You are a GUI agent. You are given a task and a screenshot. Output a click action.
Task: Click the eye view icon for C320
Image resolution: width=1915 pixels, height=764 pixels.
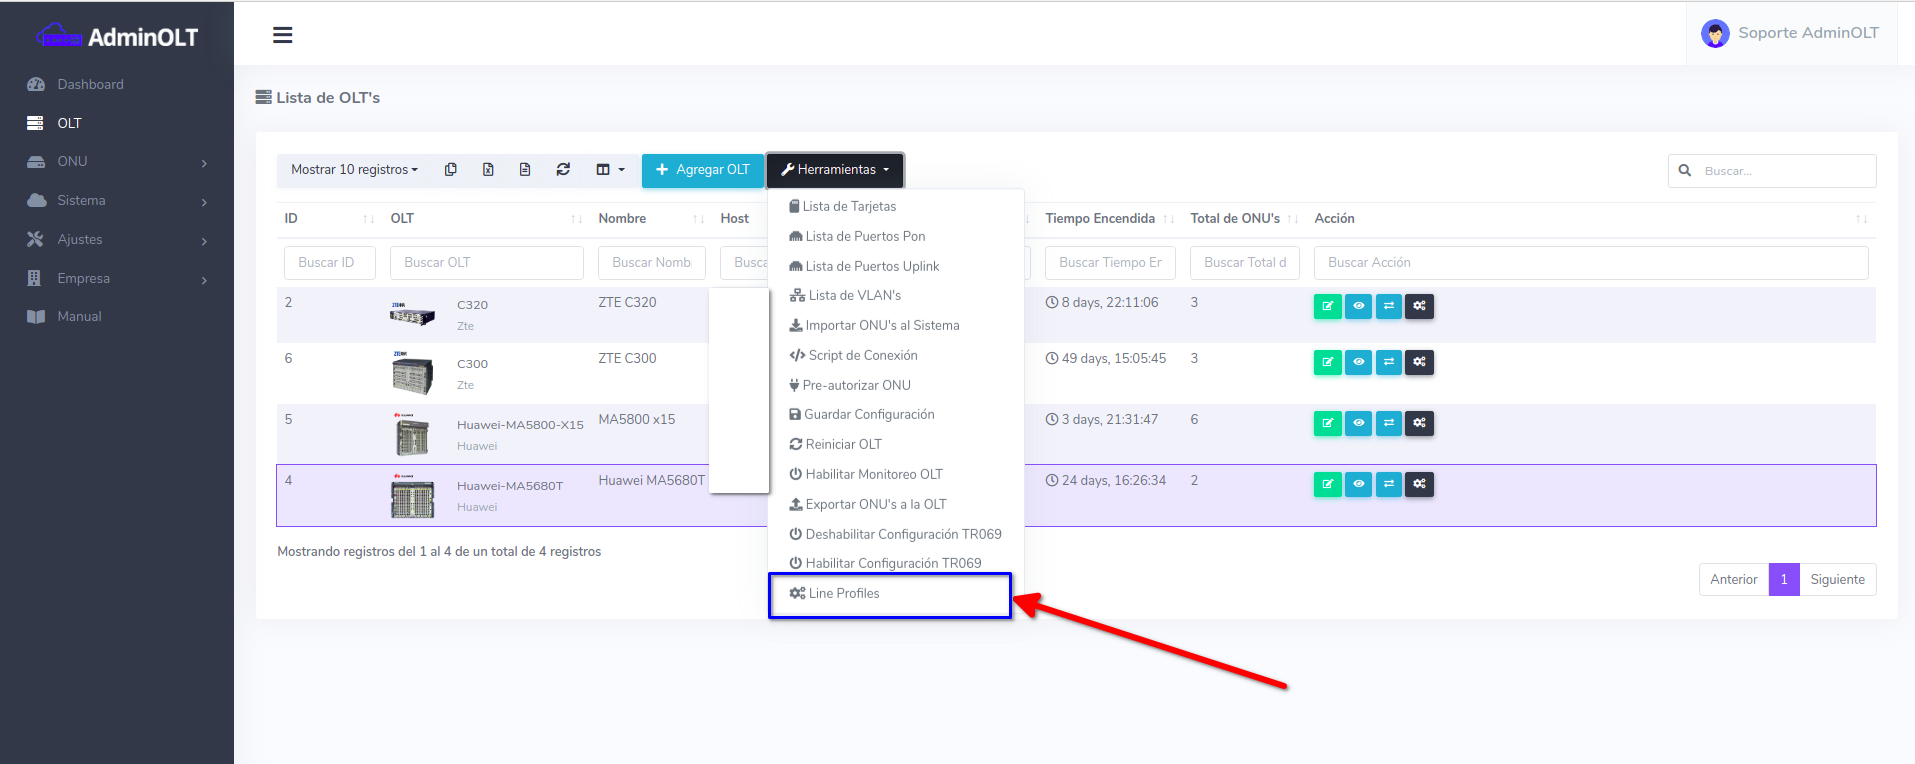pyautogui.click(x=1358, y=306)
